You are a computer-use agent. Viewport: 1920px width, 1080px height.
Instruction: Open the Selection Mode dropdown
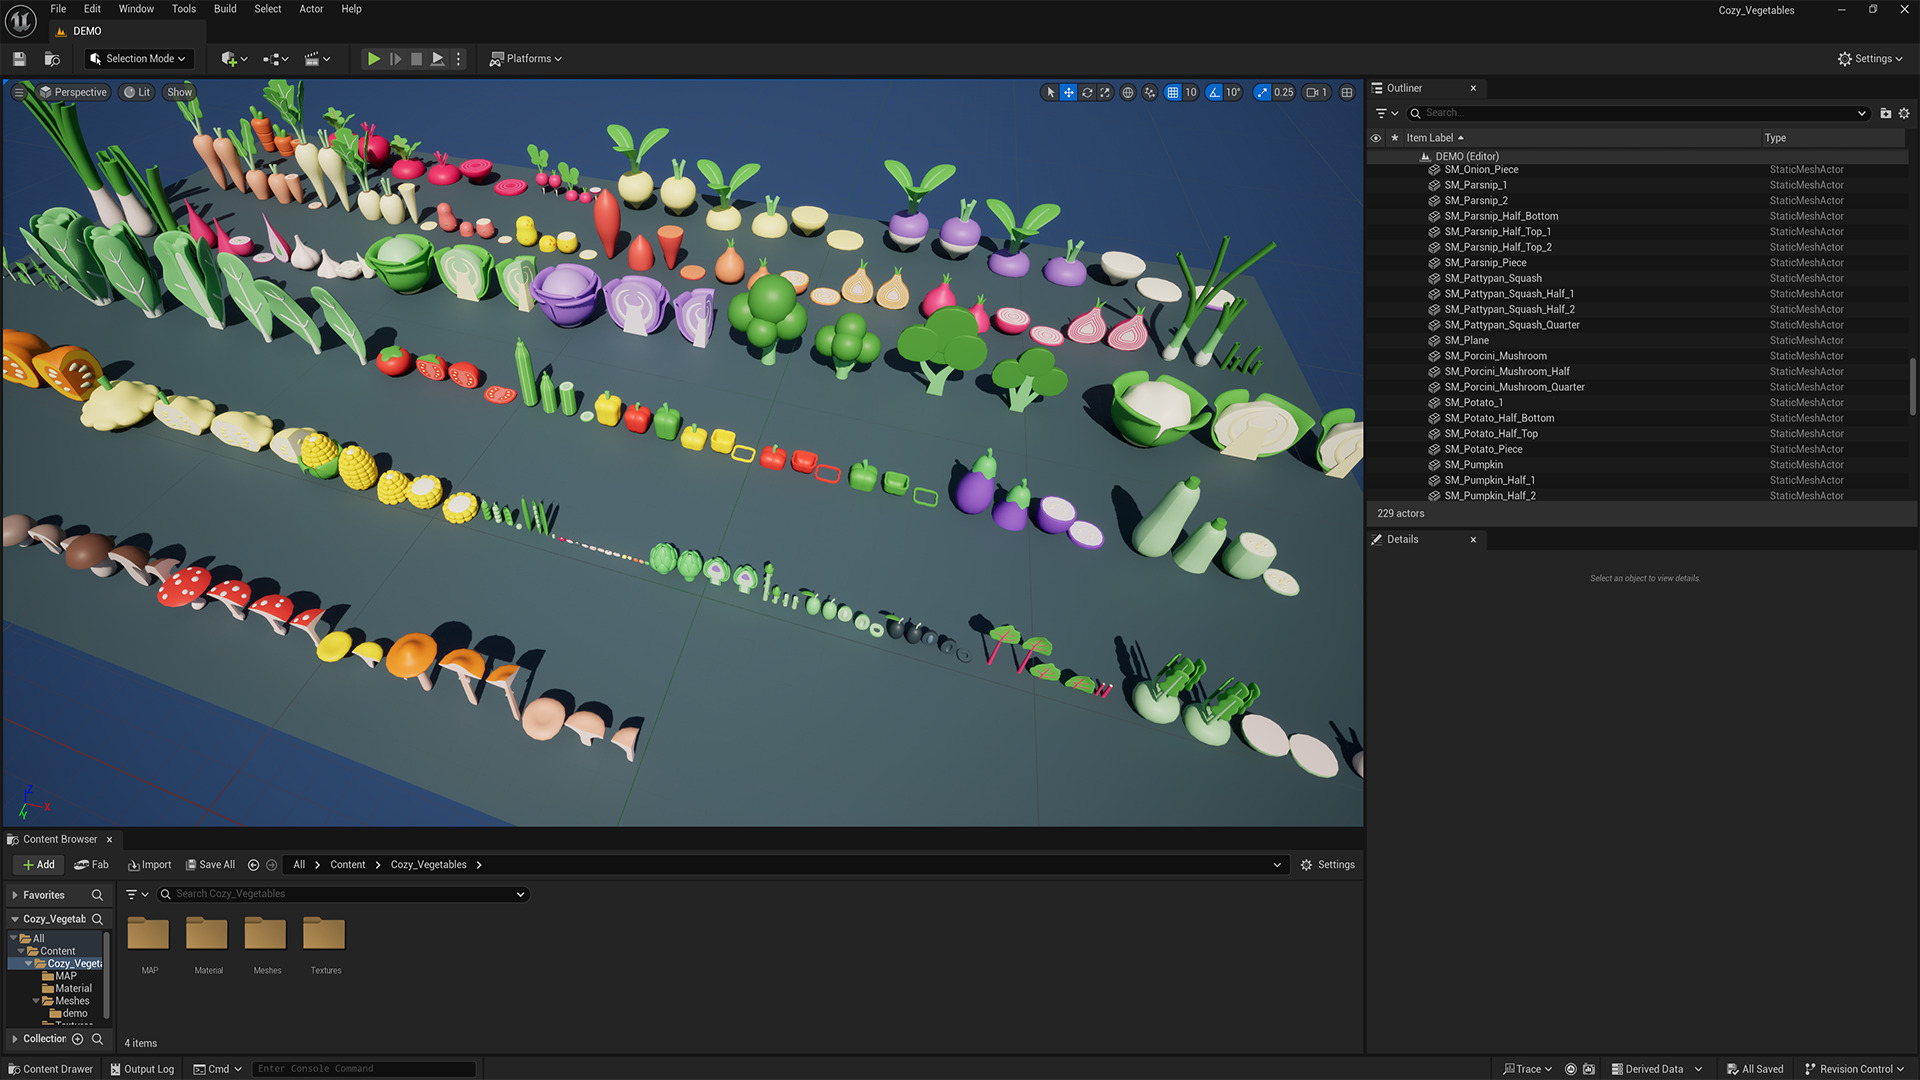(x=138, y=59)
